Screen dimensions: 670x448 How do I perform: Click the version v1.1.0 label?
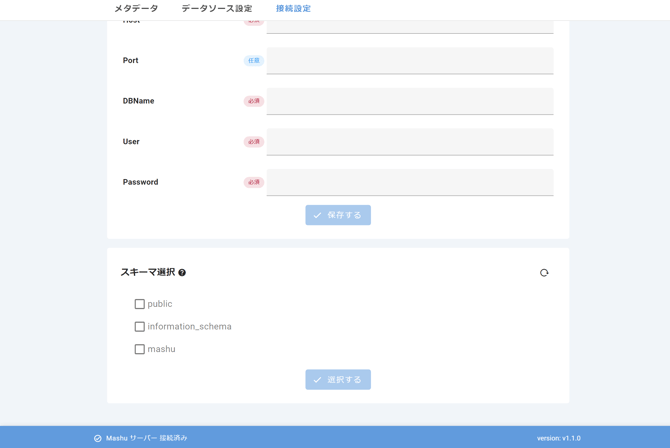(x=558, y=438)
